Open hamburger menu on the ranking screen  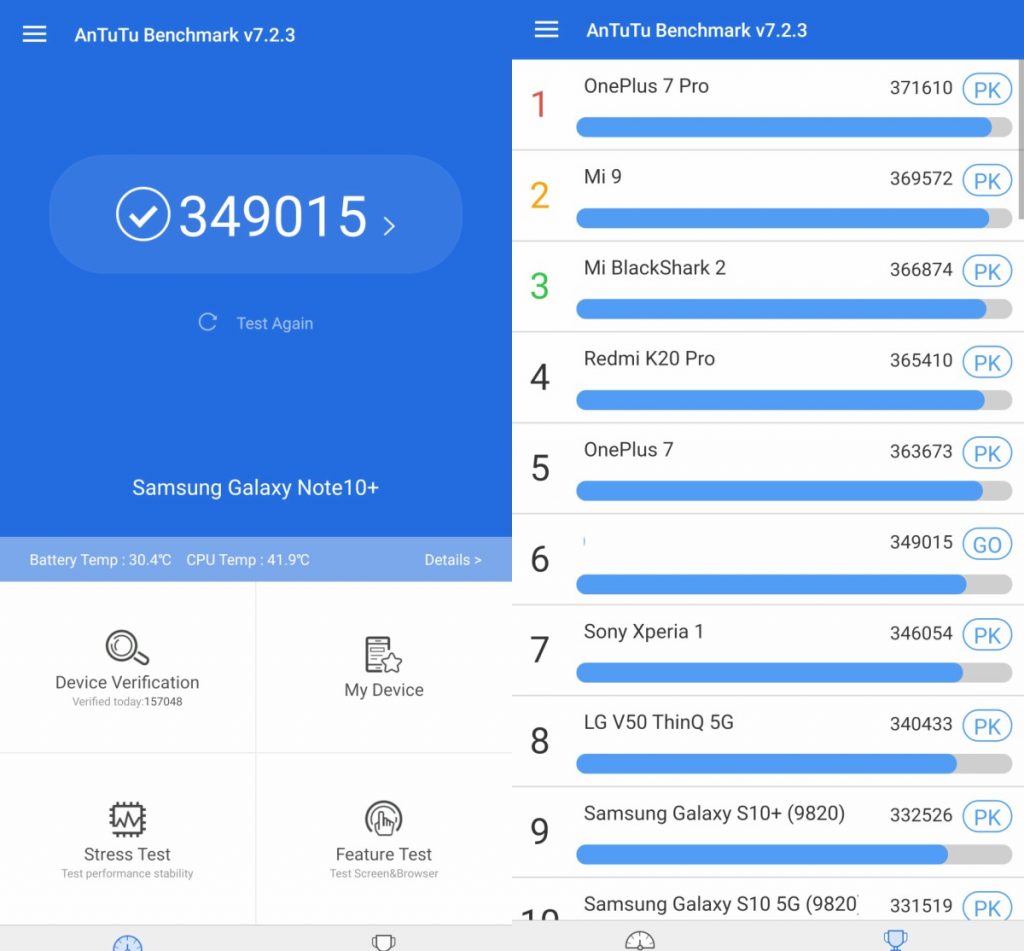547,29
